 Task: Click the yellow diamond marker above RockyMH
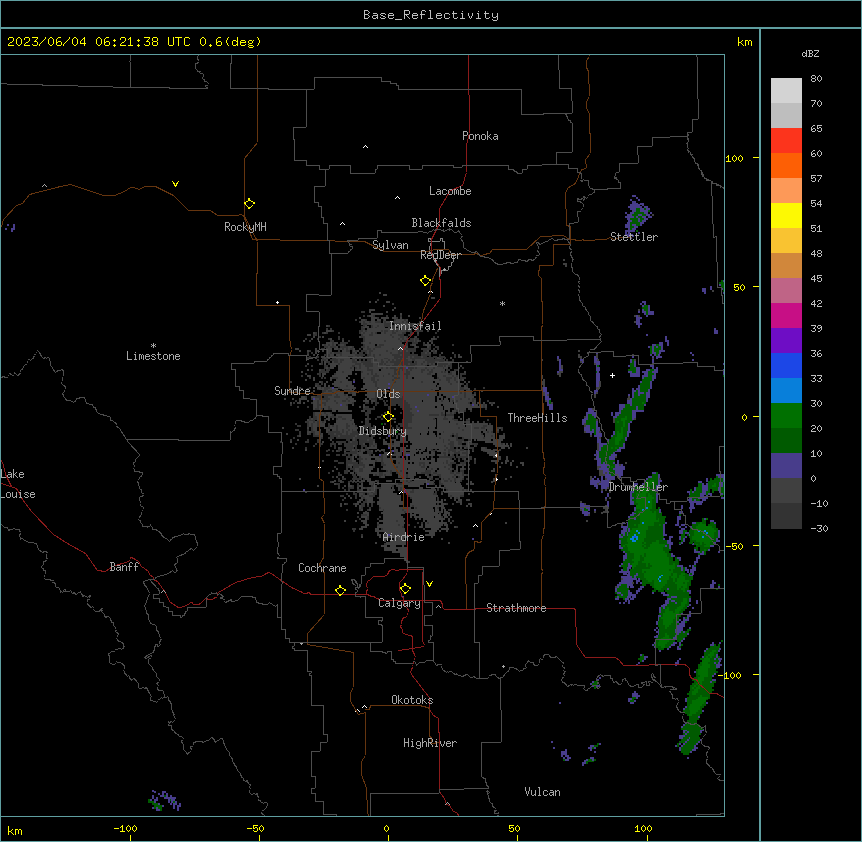[249, 204]
